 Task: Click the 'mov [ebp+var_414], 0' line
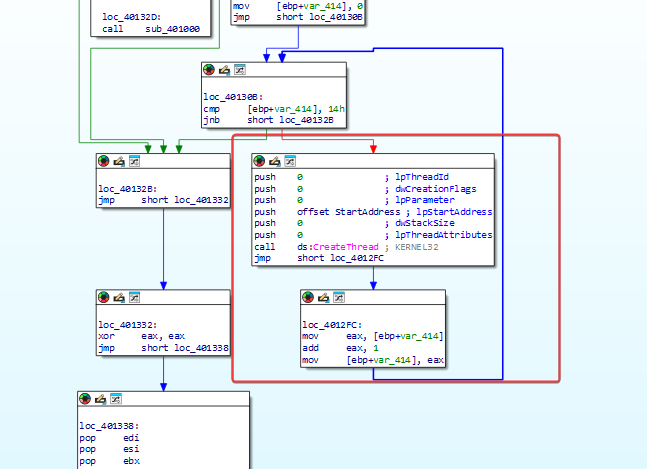point(298,6)
